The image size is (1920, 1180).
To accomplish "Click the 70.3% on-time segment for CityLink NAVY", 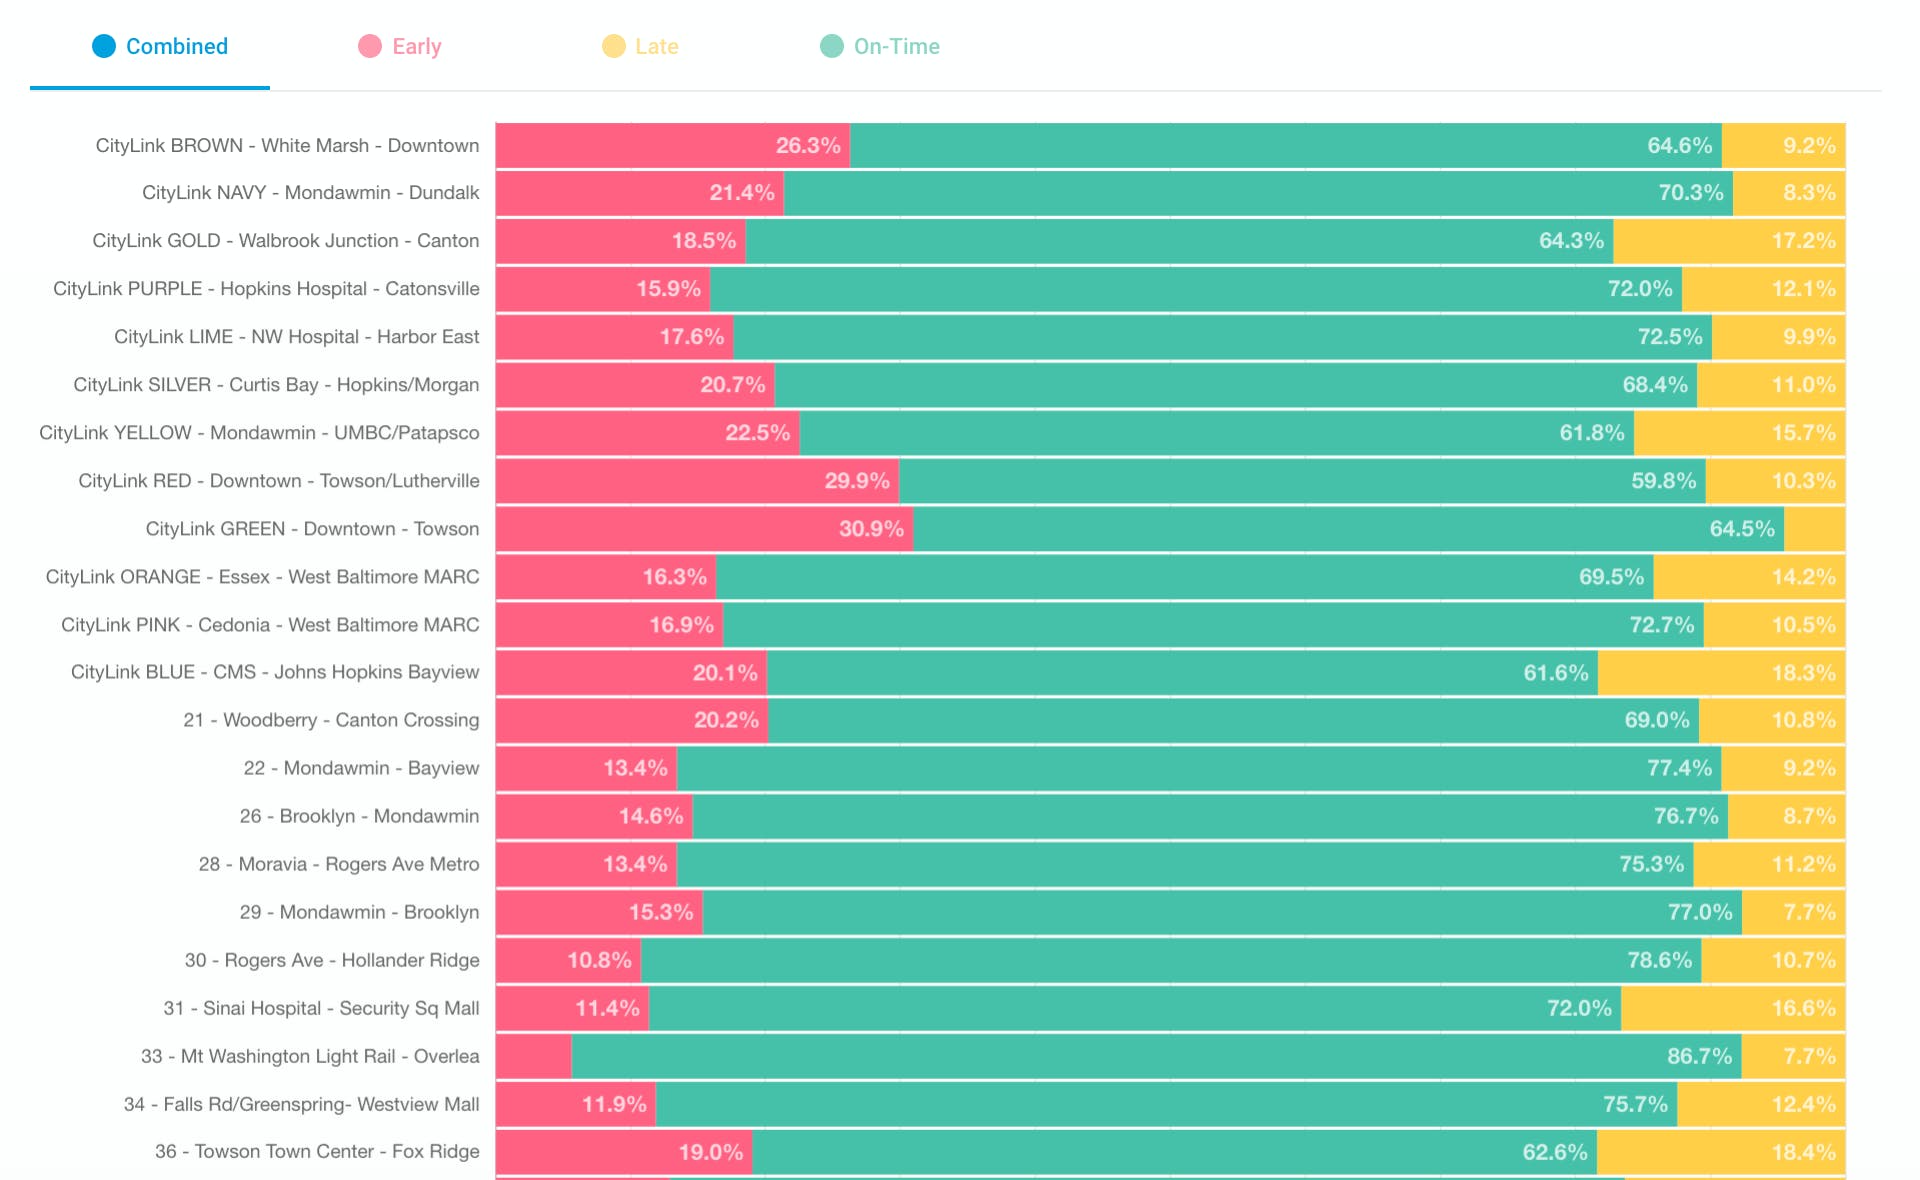I will (1259, 192).
